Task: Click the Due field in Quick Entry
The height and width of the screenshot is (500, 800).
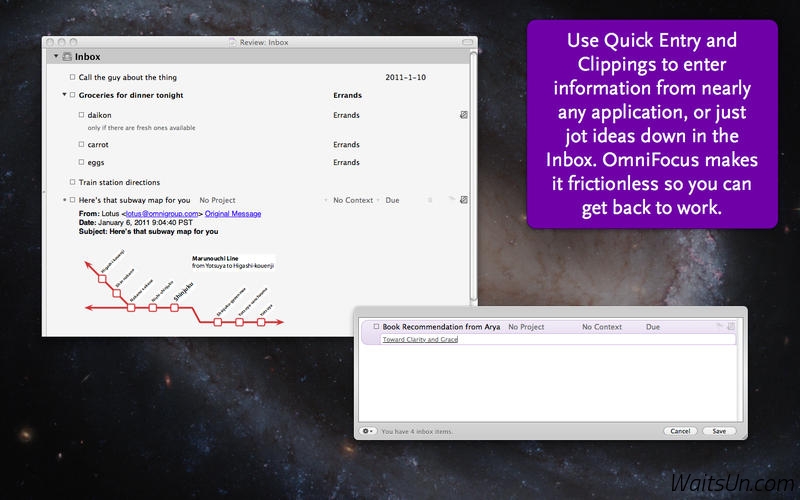Action: (653, 327)
